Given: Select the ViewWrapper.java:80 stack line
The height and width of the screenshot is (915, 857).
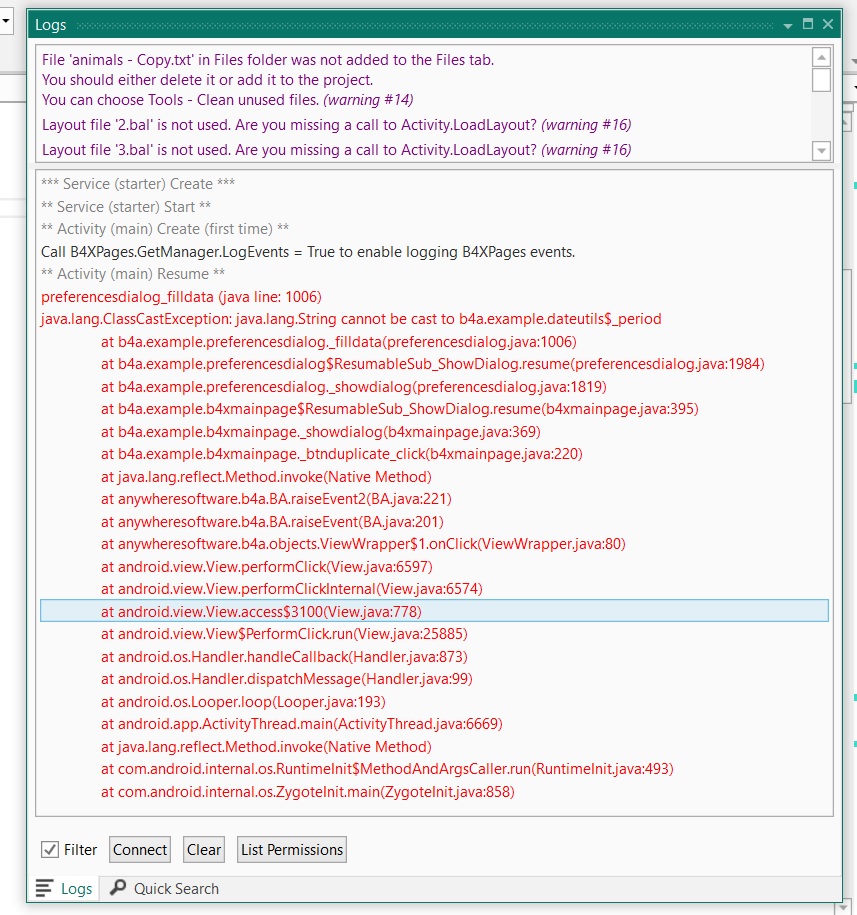Looking at the screenshot, I should pos(363,544).
